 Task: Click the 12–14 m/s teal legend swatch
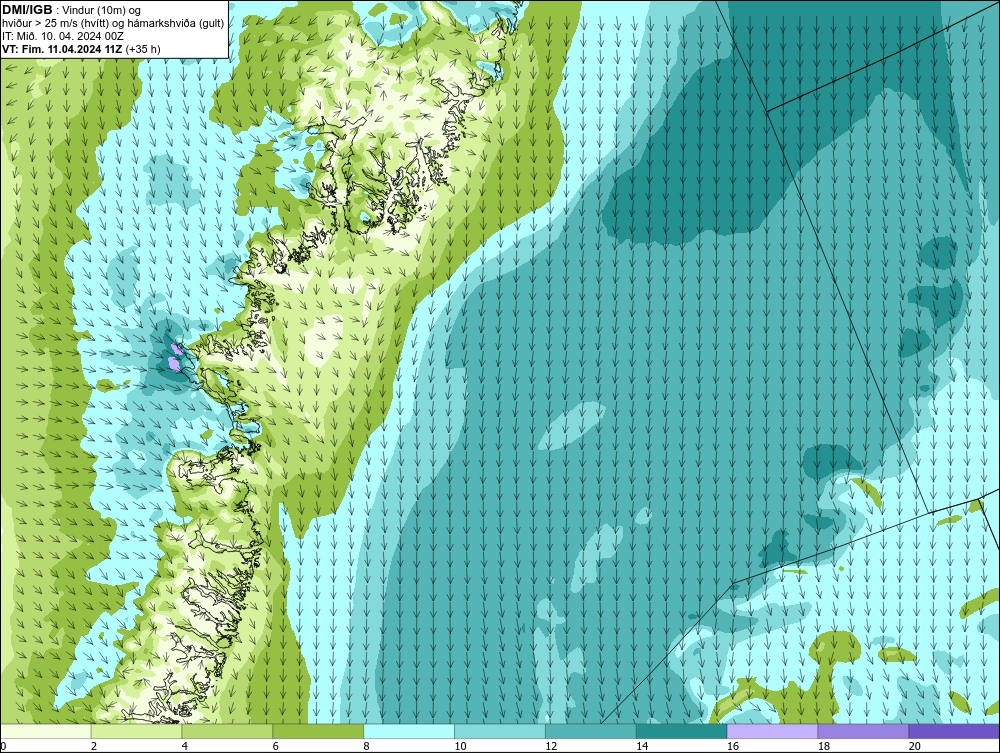click(x=591, y=731)
